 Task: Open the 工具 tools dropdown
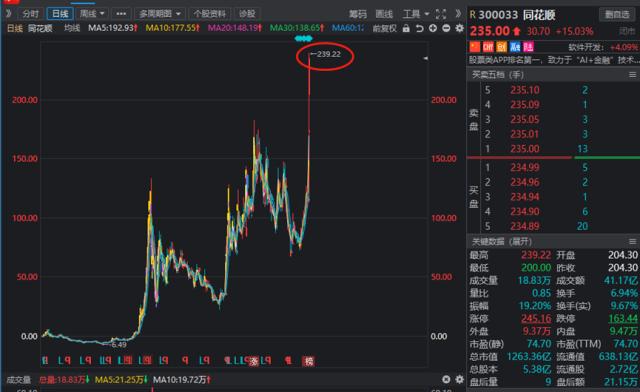416,14
